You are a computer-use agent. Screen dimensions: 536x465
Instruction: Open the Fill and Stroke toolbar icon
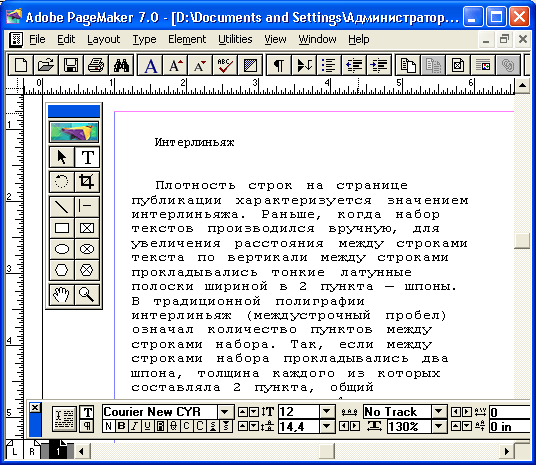(x=250, y=65)
